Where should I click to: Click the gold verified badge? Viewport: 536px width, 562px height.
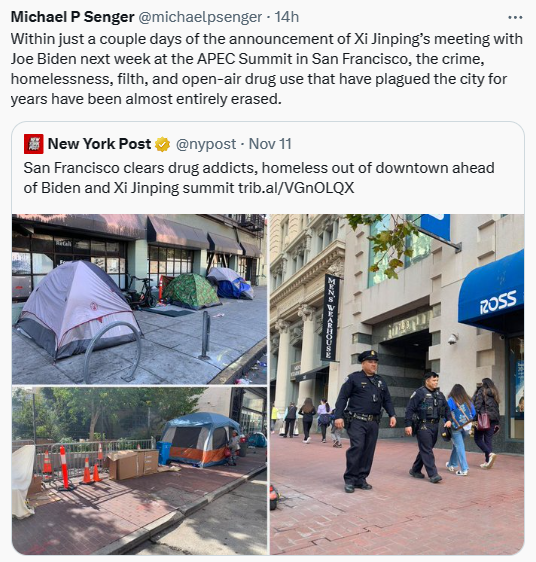pyautogui.click(x=162, y=144)
